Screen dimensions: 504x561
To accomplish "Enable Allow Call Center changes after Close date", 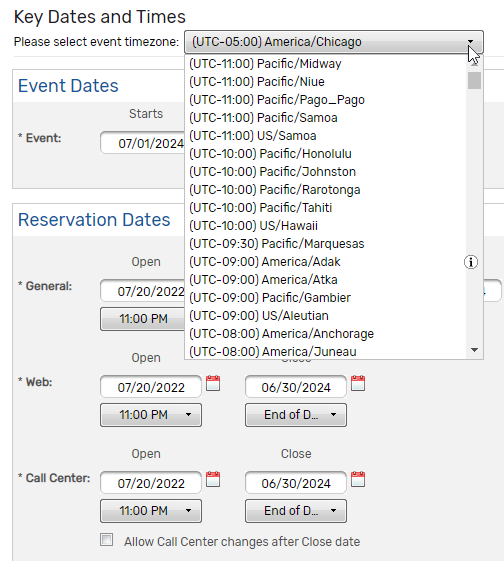I will coord(107,540).
